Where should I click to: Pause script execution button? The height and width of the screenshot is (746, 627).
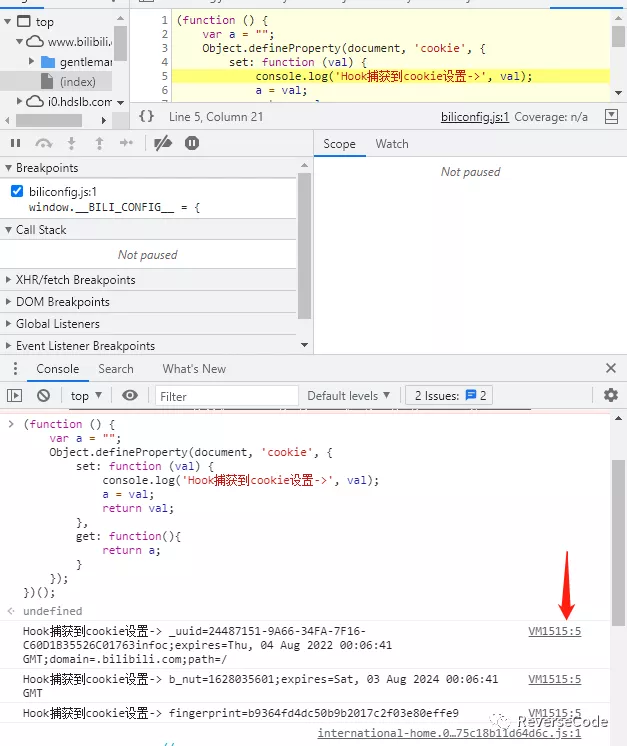[15, 143]
